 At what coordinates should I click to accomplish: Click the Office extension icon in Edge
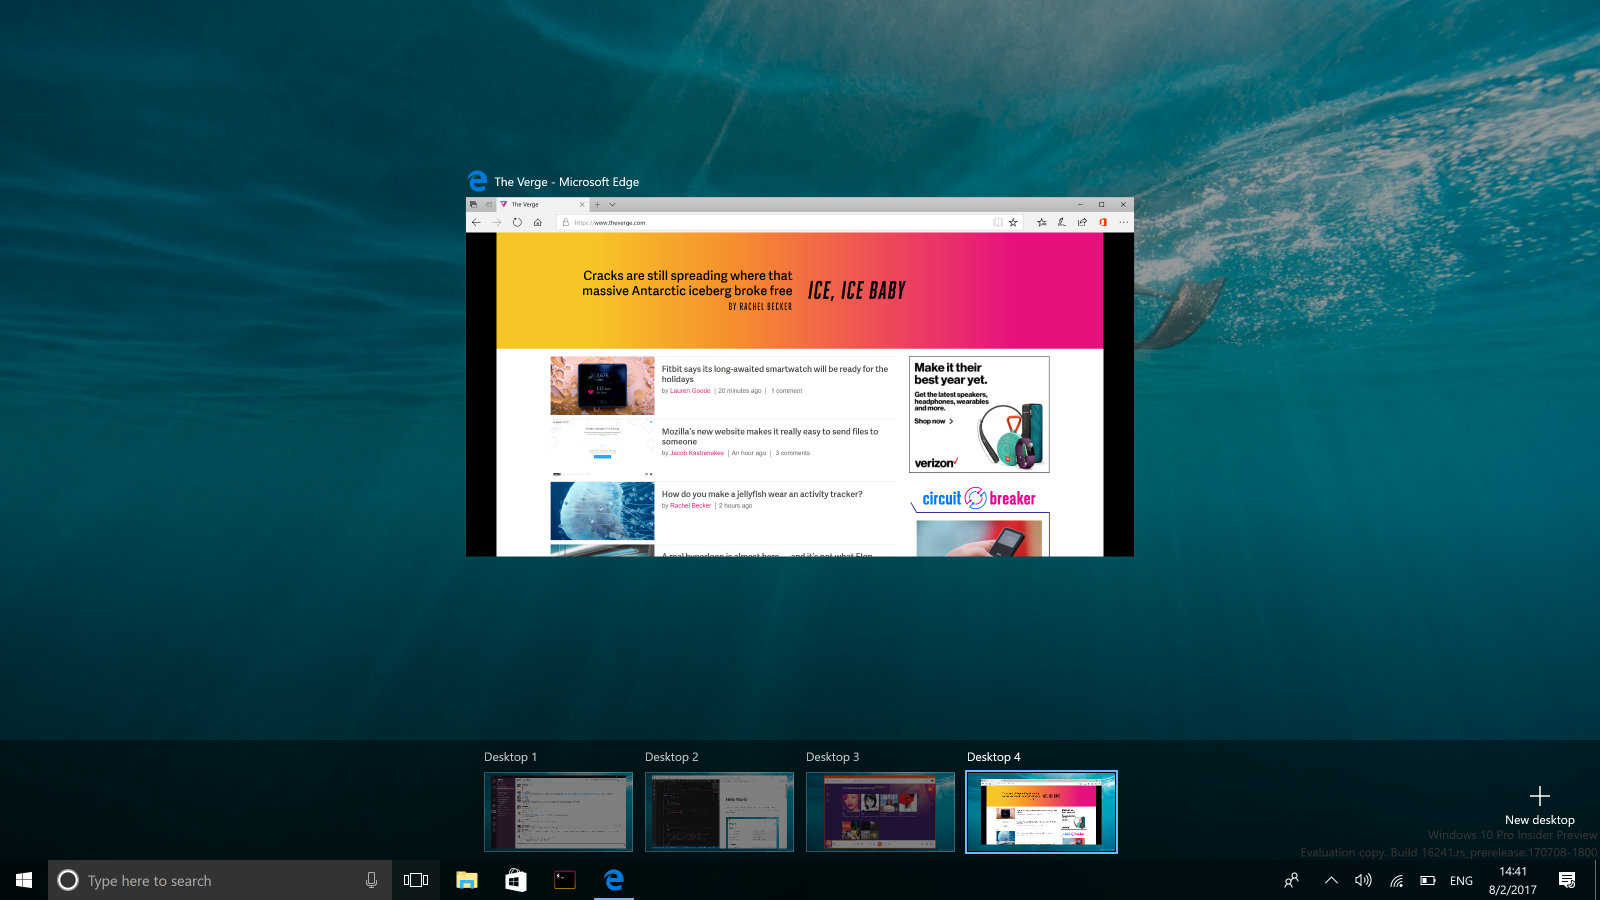[1103, 222]
